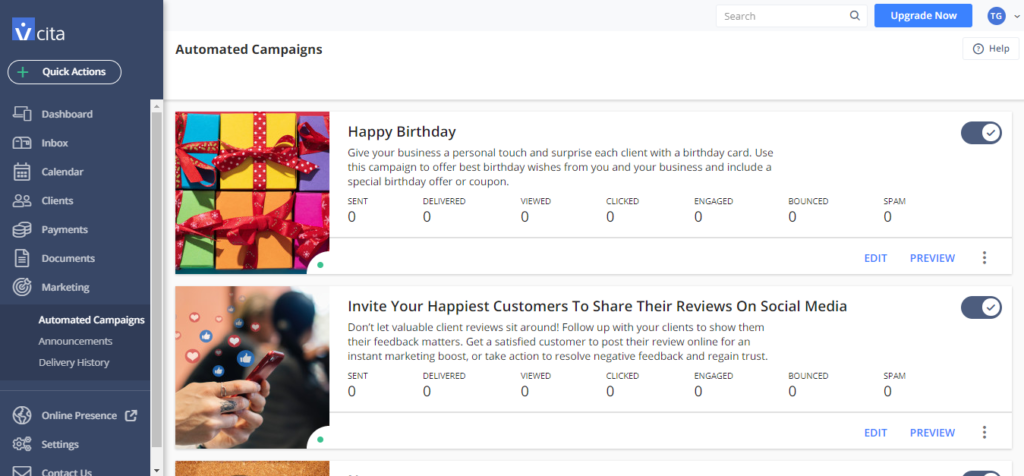Edit the Share Reviews campaign
This screenshot has width=1024, height=476.
(x=875, y=432)
